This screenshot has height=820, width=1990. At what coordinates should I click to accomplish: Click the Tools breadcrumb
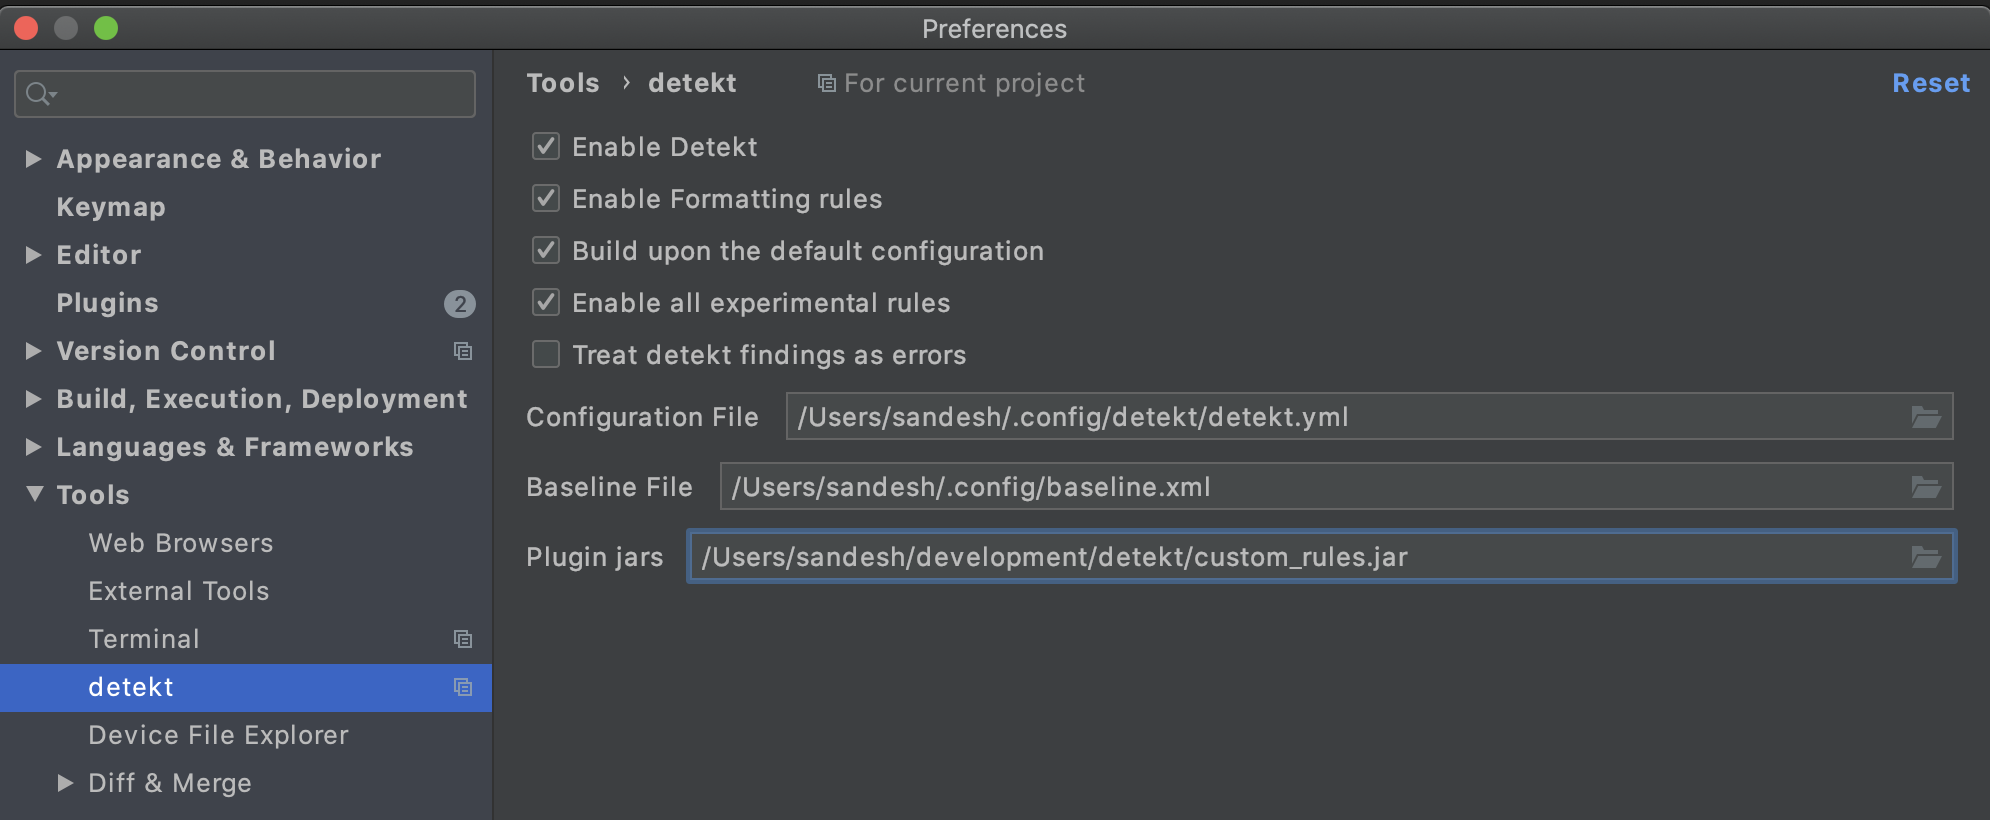click(563, 83)
